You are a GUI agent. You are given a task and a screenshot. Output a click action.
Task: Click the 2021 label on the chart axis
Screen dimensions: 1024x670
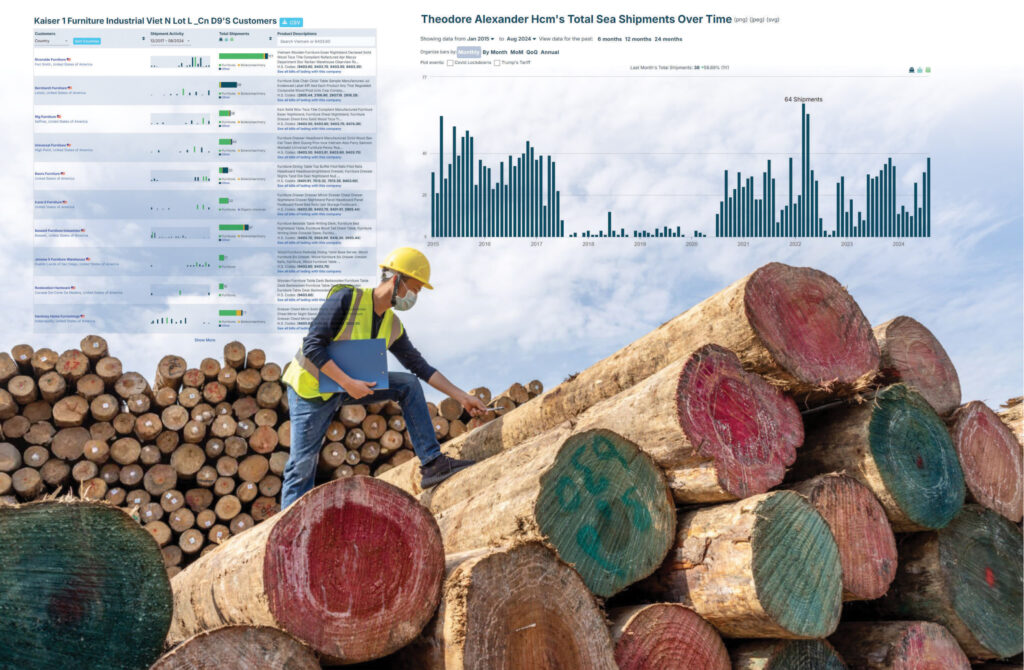click(743, 244)
